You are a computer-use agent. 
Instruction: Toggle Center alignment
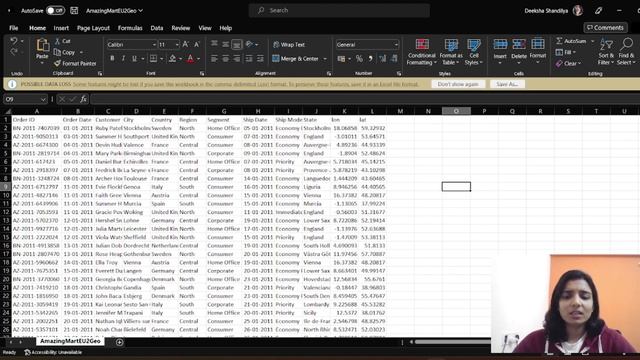coord(225,59)
